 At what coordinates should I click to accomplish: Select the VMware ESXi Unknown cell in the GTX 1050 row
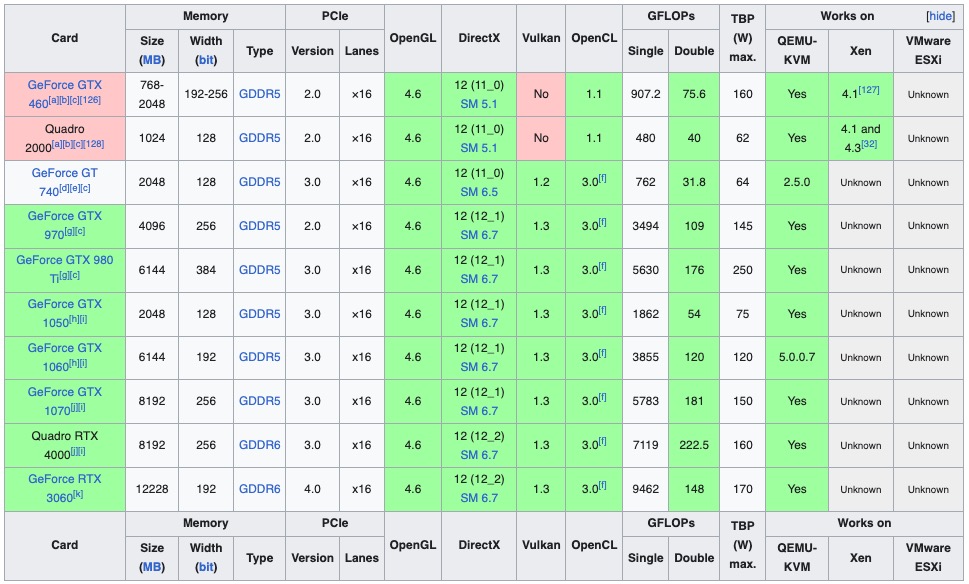click(928, 314)
